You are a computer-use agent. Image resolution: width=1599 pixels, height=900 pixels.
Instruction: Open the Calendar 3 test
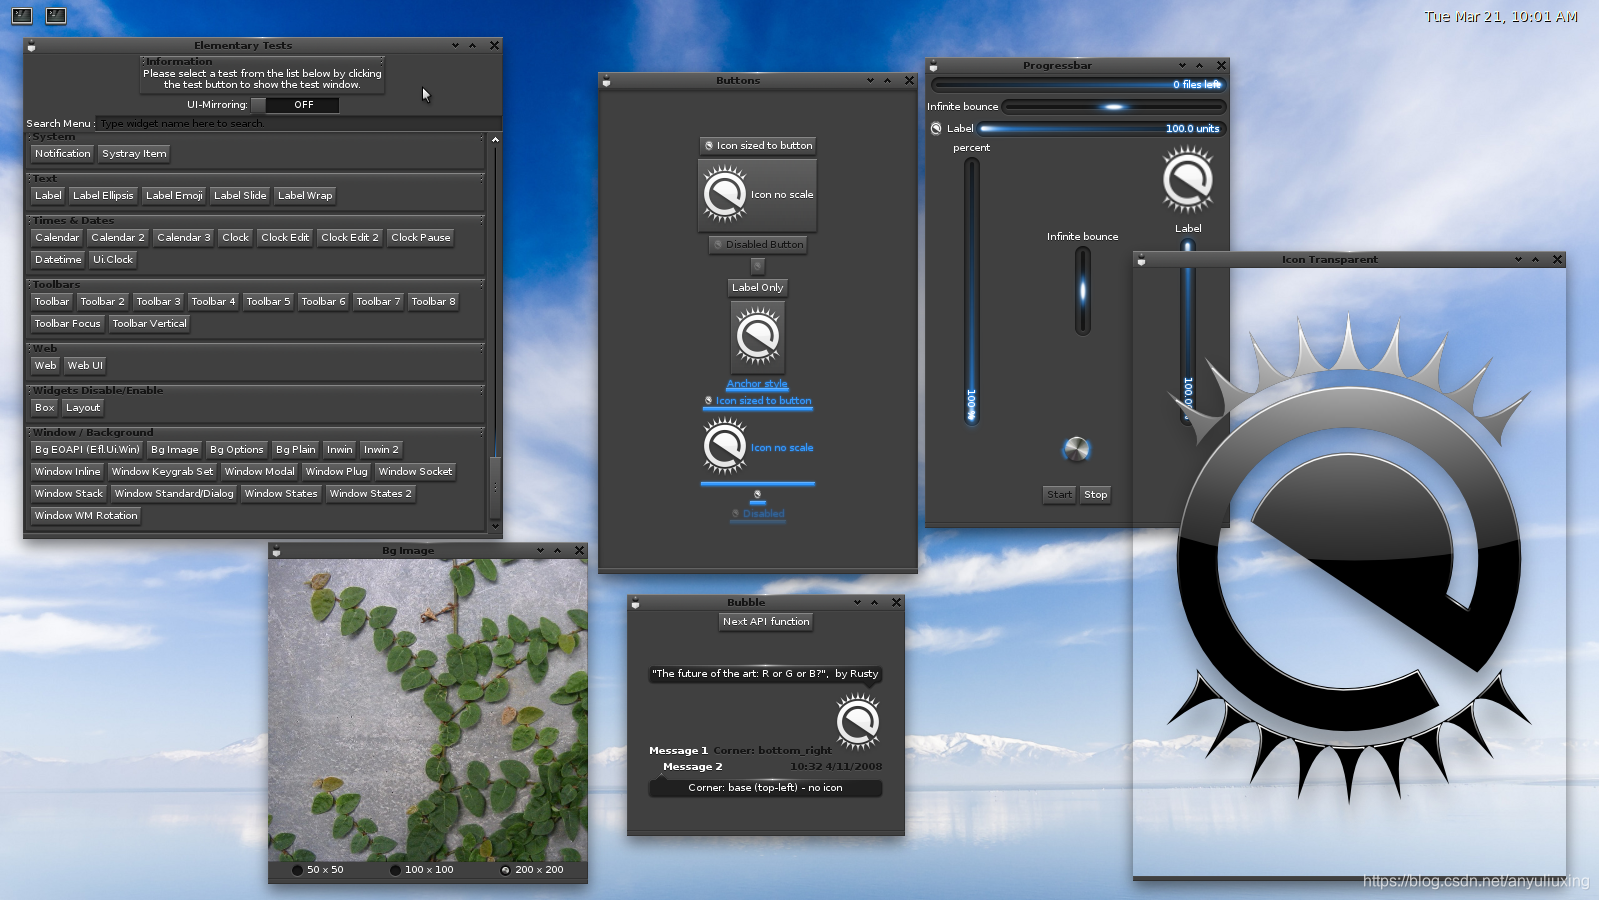coord(183,237)
